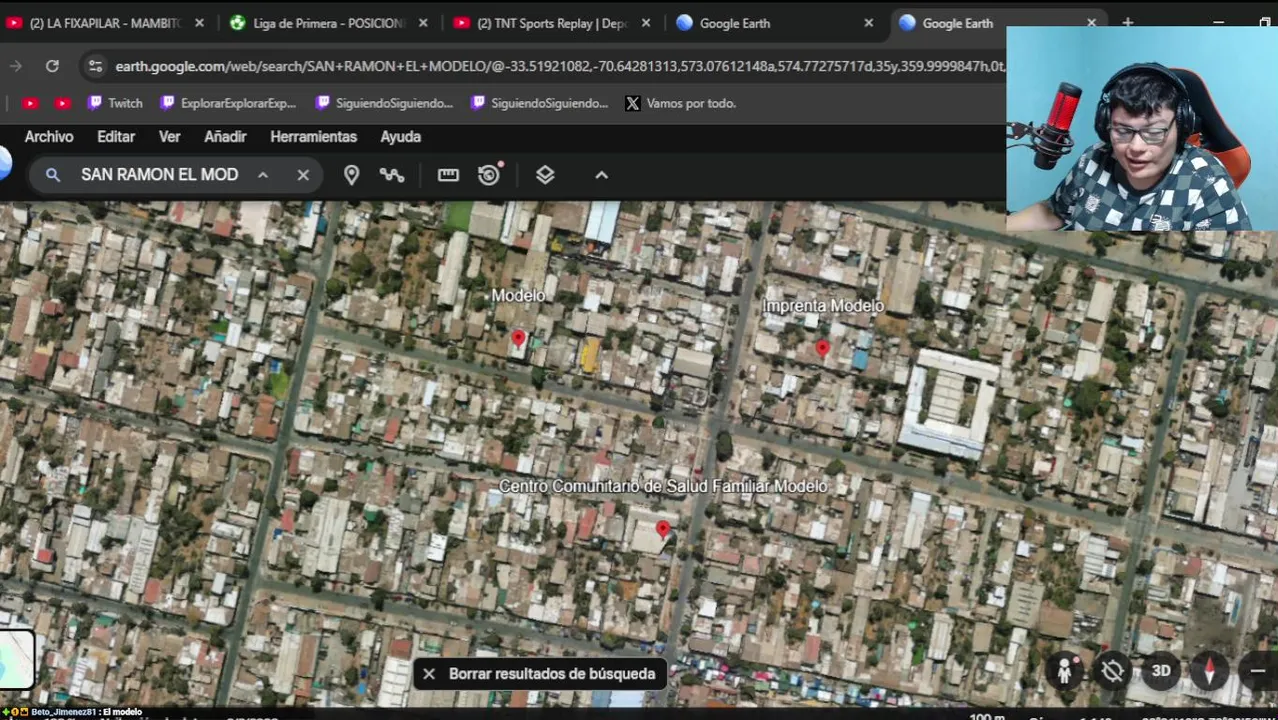Click the SAN RAMON EL MOD search field
1278x720 pixels.
pyautogui.click(x=159, y=175)
